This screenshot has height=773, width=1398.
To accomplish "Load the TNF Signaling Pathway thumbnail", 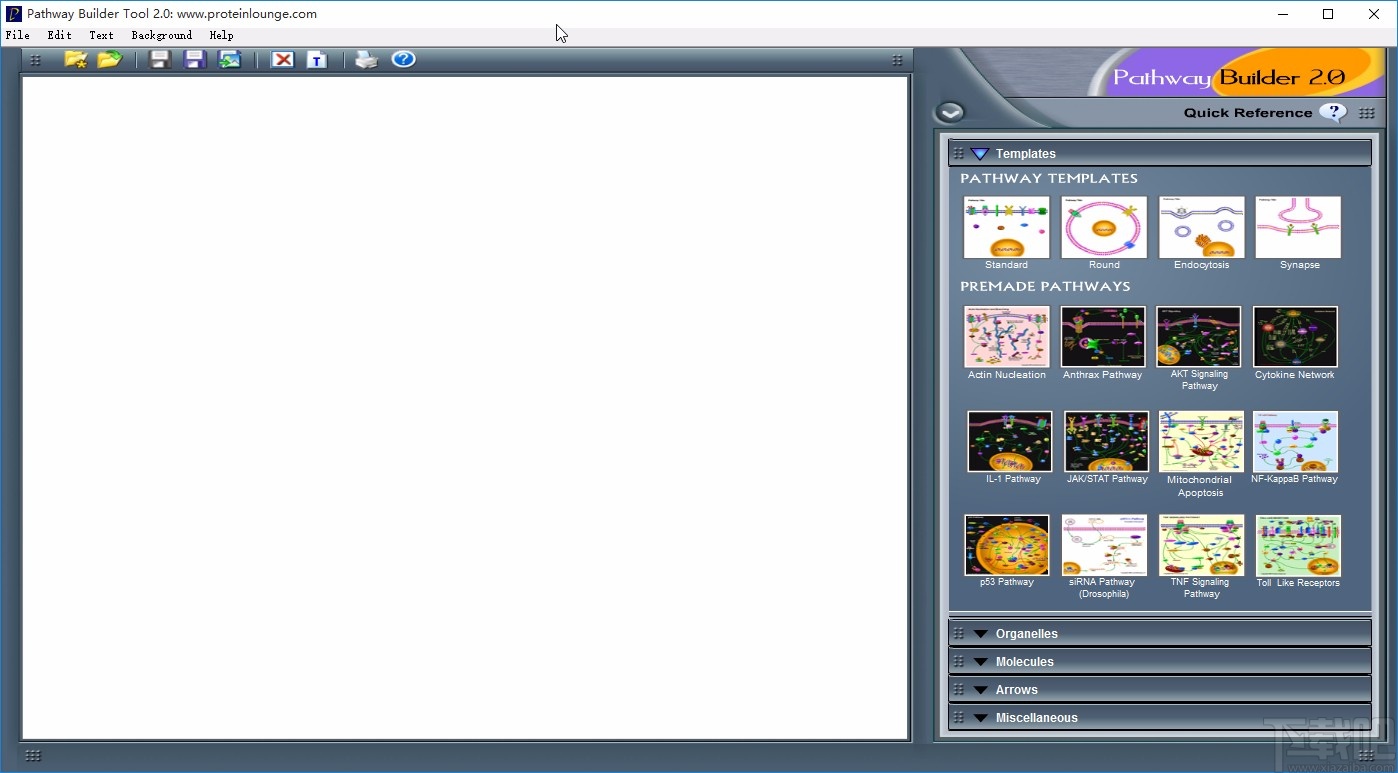I will click(x=1201, y=545).
